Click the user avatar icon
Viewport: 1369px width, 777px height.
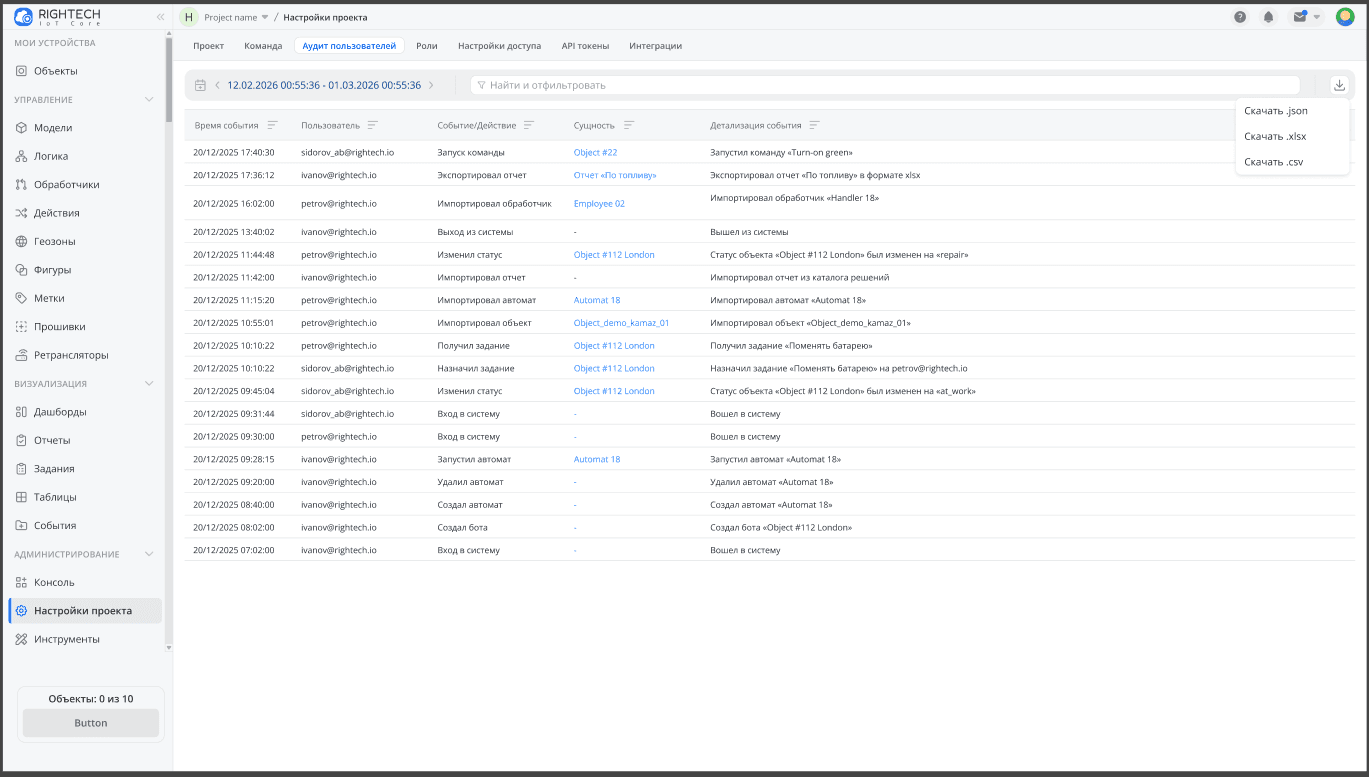(x=1345, y=17)
